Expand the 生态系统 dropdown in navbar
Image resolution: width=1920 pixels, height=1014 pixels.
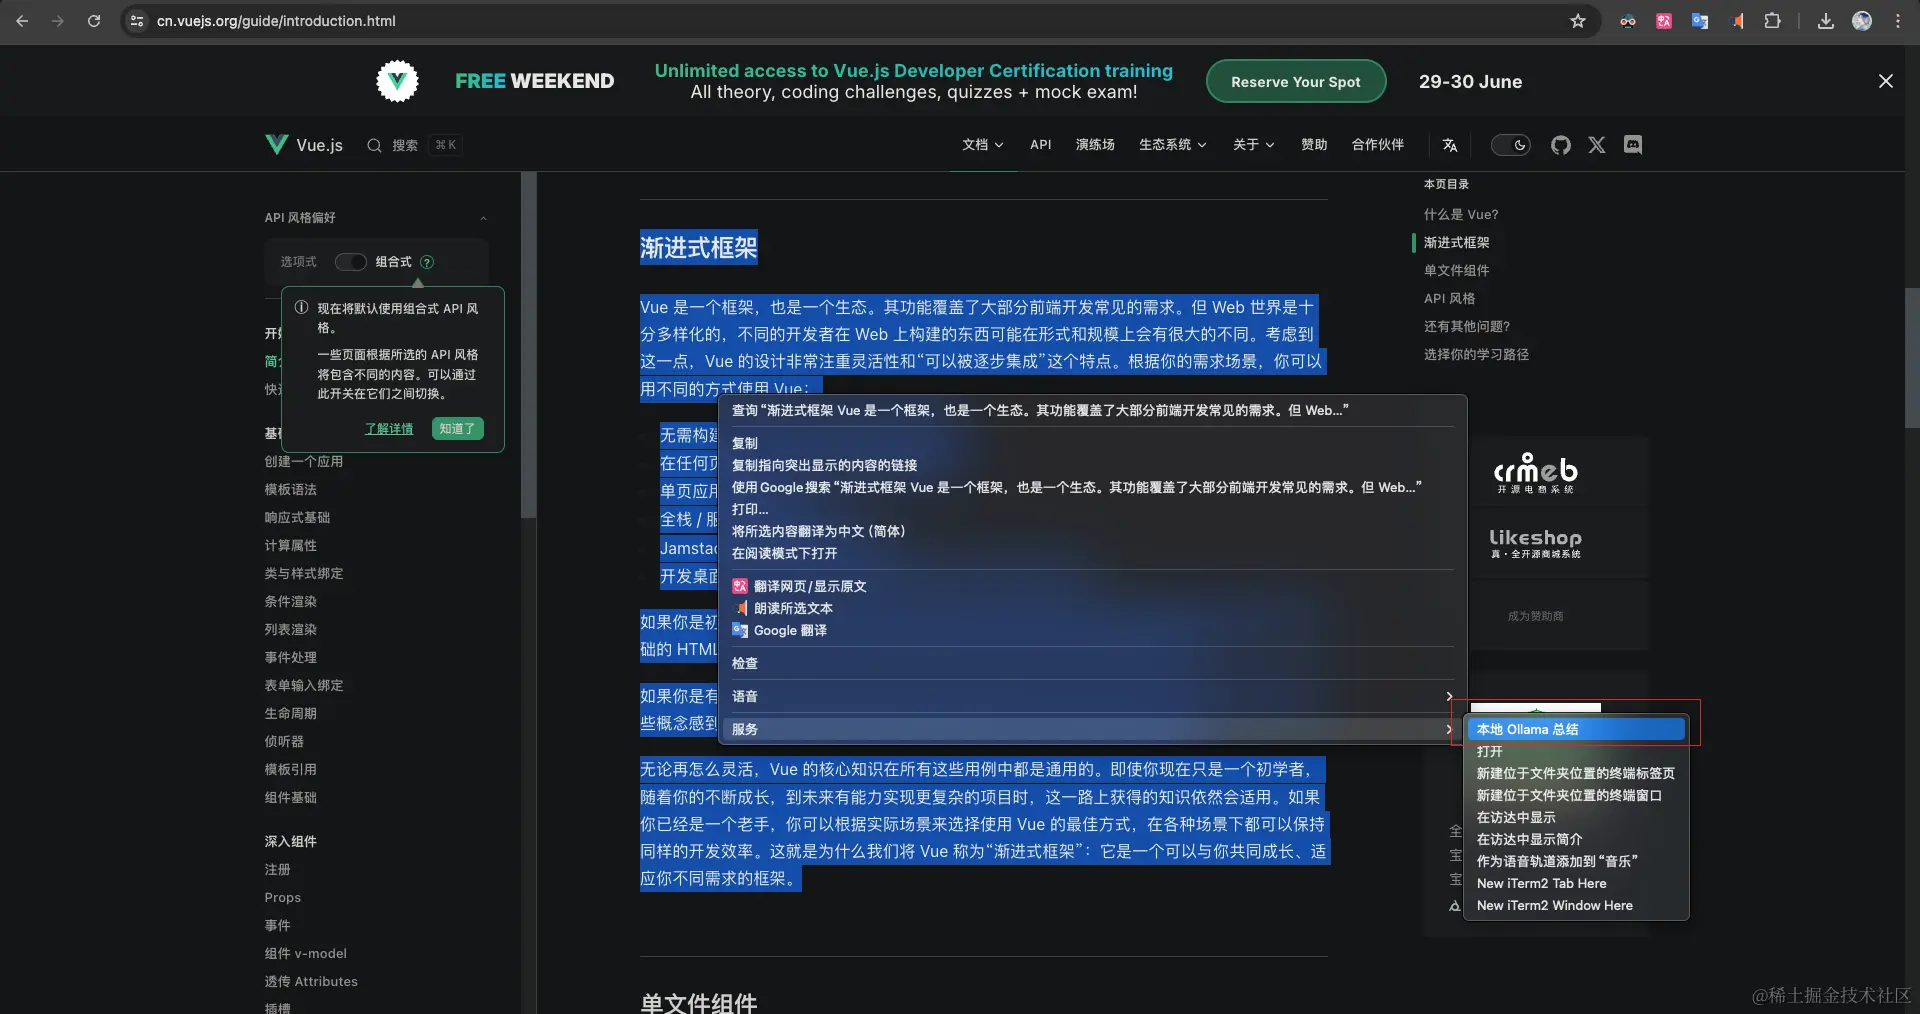click(1172, 145)
